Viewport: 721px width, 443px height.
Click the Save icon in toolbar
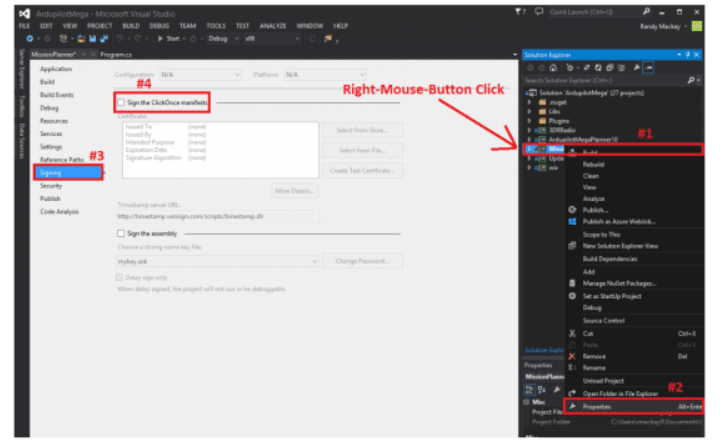point(93,39)
